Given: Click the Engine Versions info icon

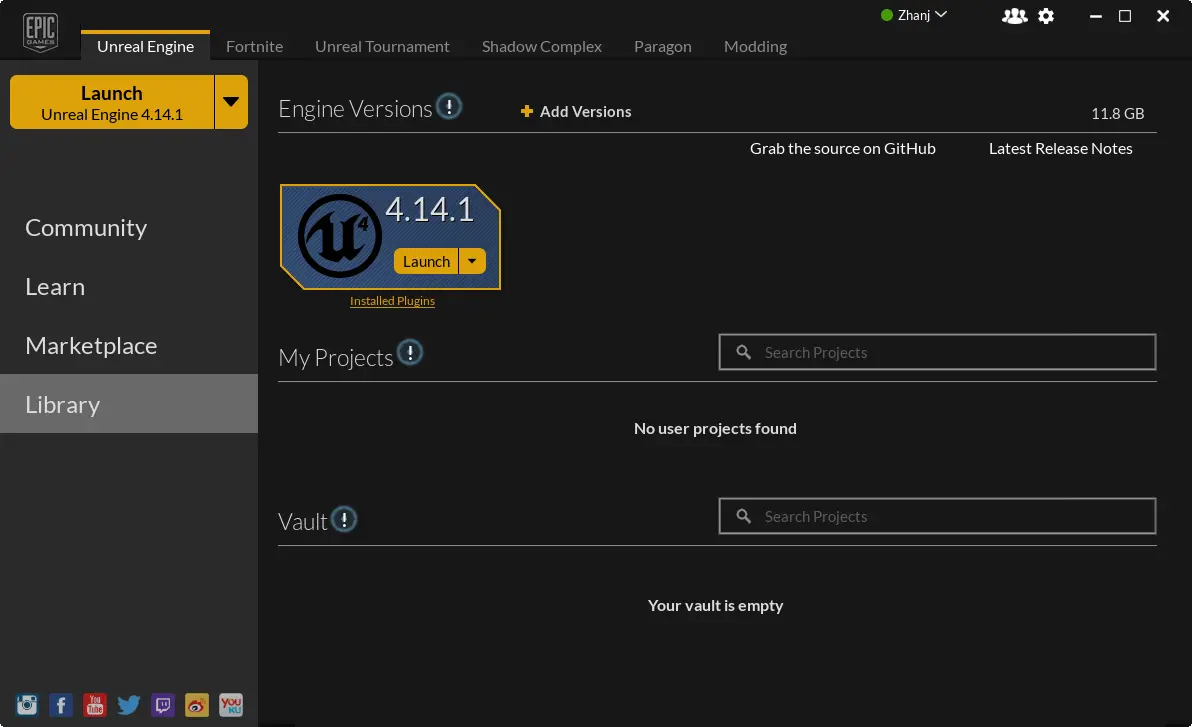Looking at the screenshot, I should [x=449, y=106].
